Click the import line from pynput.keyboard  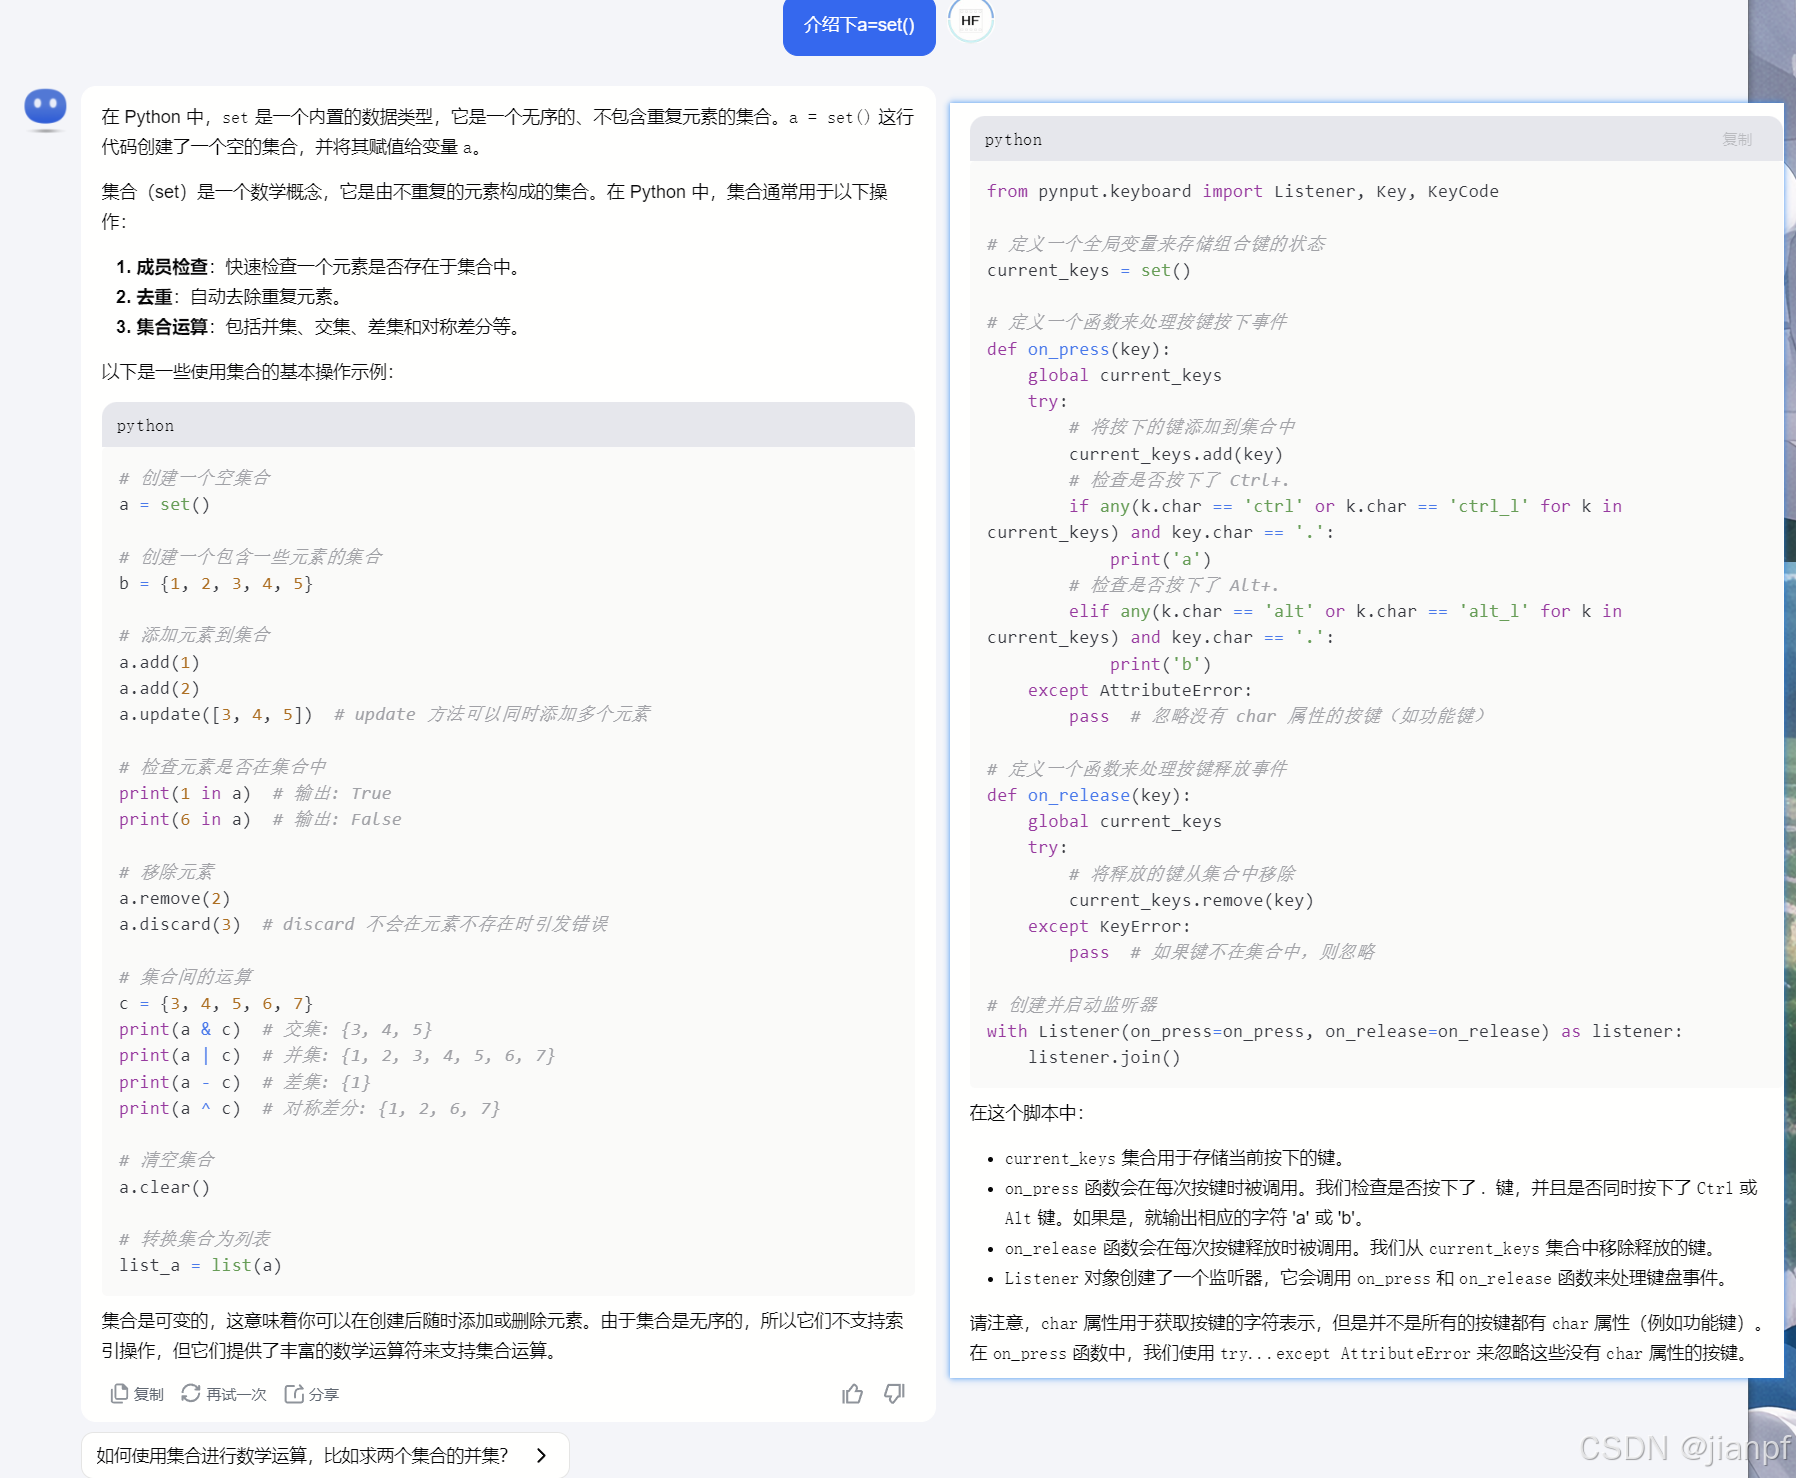point(1242,191)
